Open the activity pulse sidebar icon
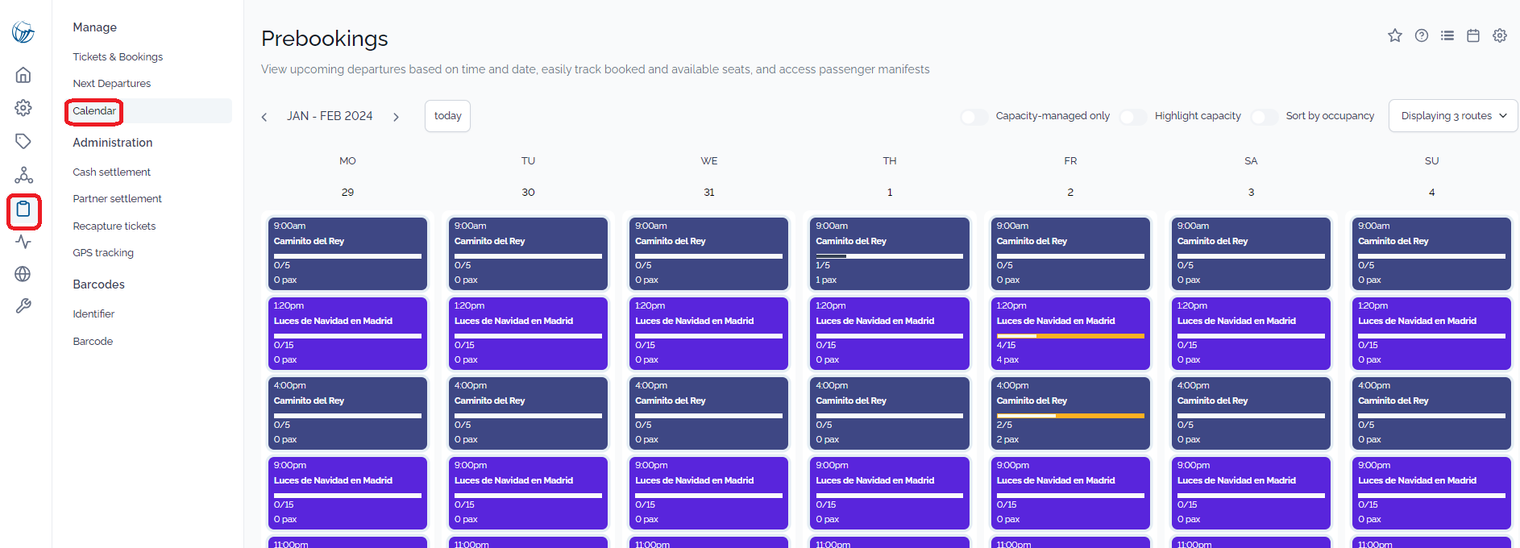The image size is (1520, 548). [x=23, y=241]
